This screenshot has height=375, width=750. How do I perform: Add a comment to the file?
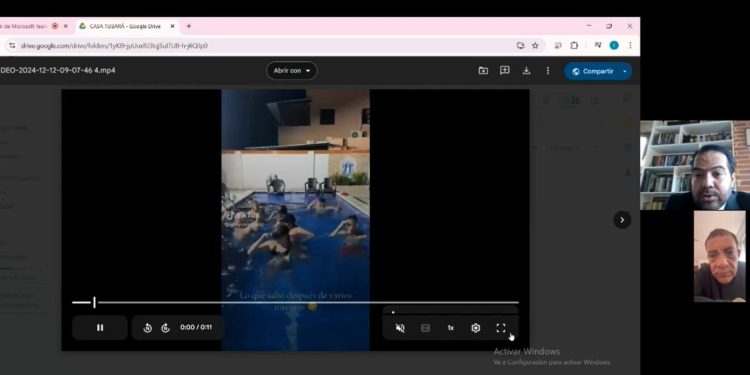505,71
